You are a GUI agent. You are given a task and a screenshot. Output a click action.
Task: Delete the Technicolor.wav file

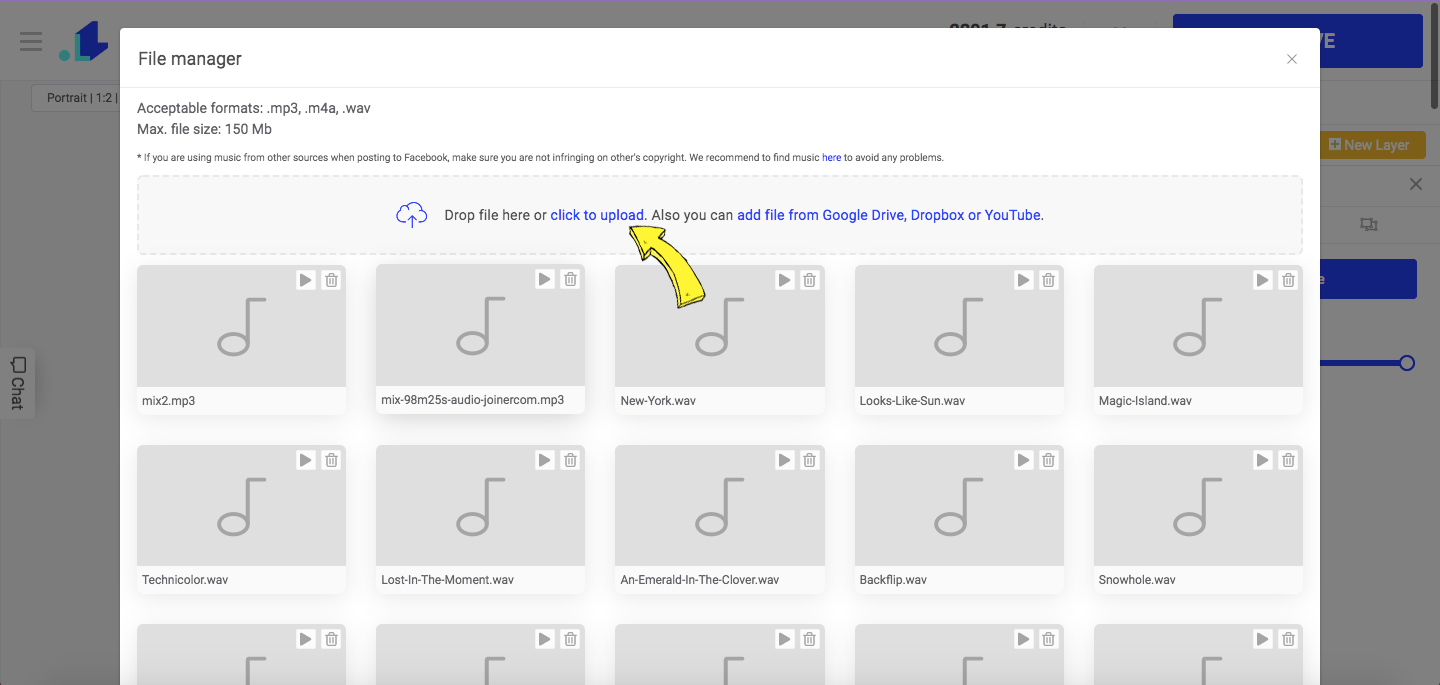point(331,460)
